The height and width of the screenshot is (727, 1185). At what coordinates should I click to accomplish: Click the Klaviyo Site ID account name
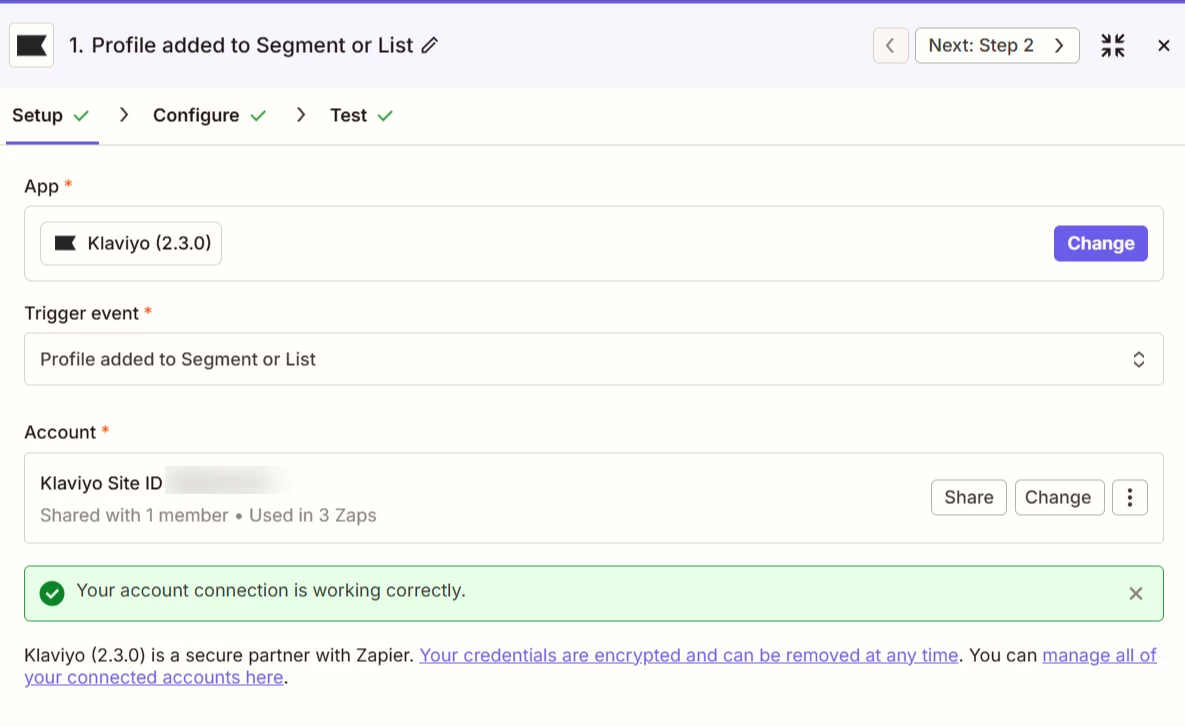pos(101,484)
